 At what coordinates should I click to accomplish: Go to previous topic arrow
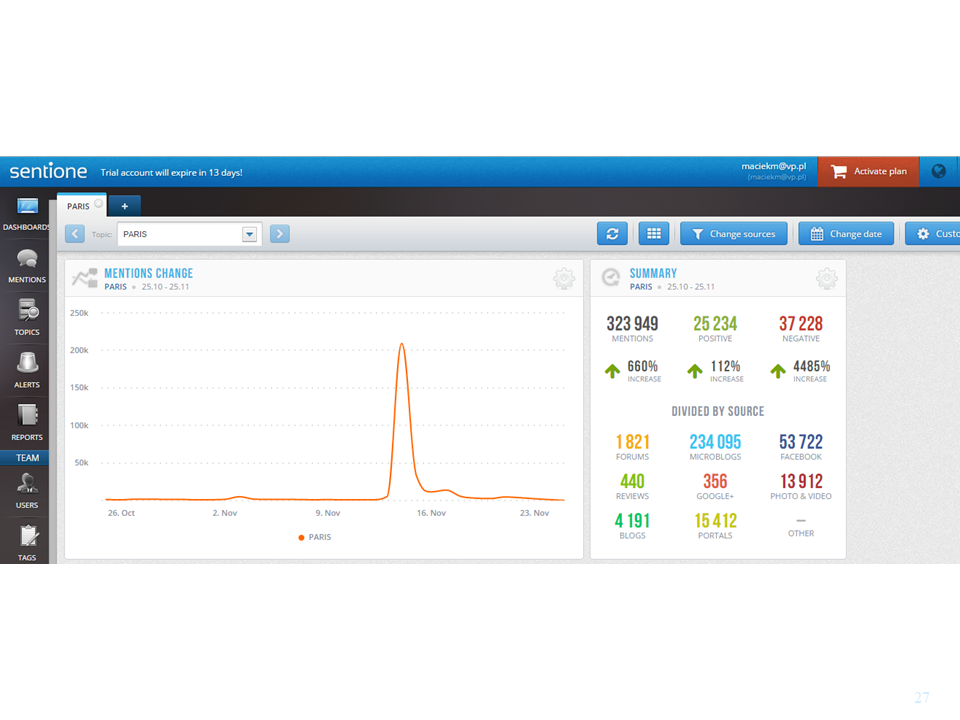point(75,233)
